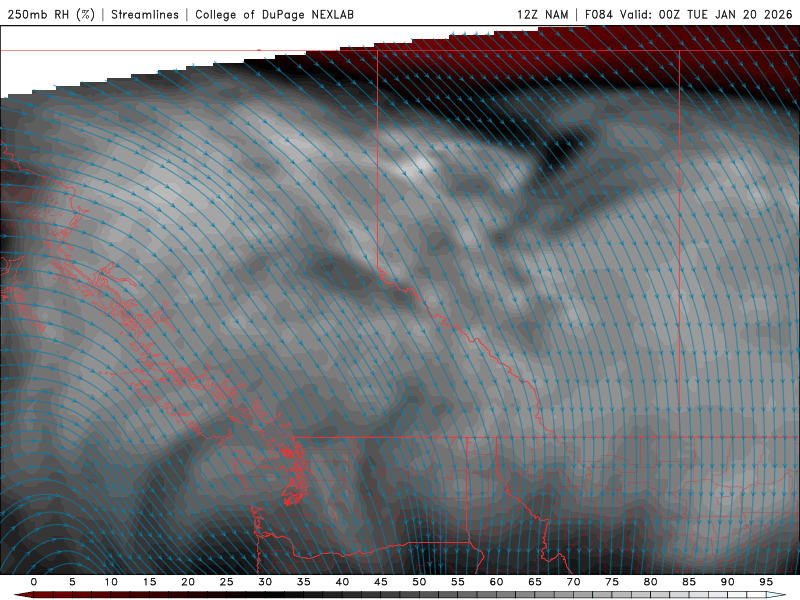Click 'Valid: 00Z TUE JAN 20 2026' text

point(706,14)
